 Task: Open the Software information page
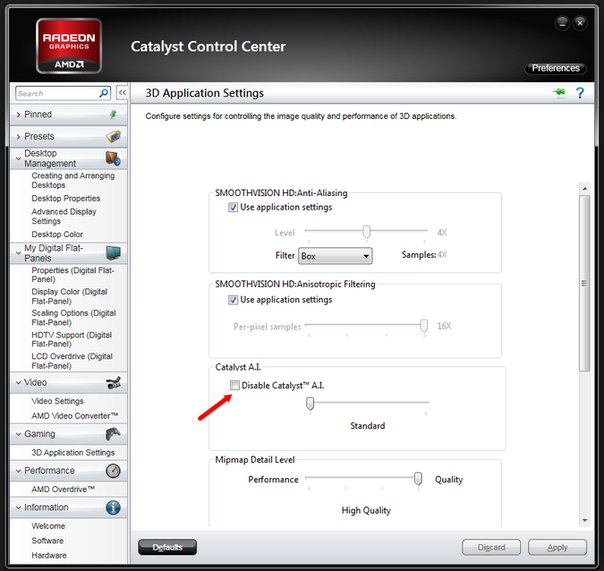tap(47, 540)
